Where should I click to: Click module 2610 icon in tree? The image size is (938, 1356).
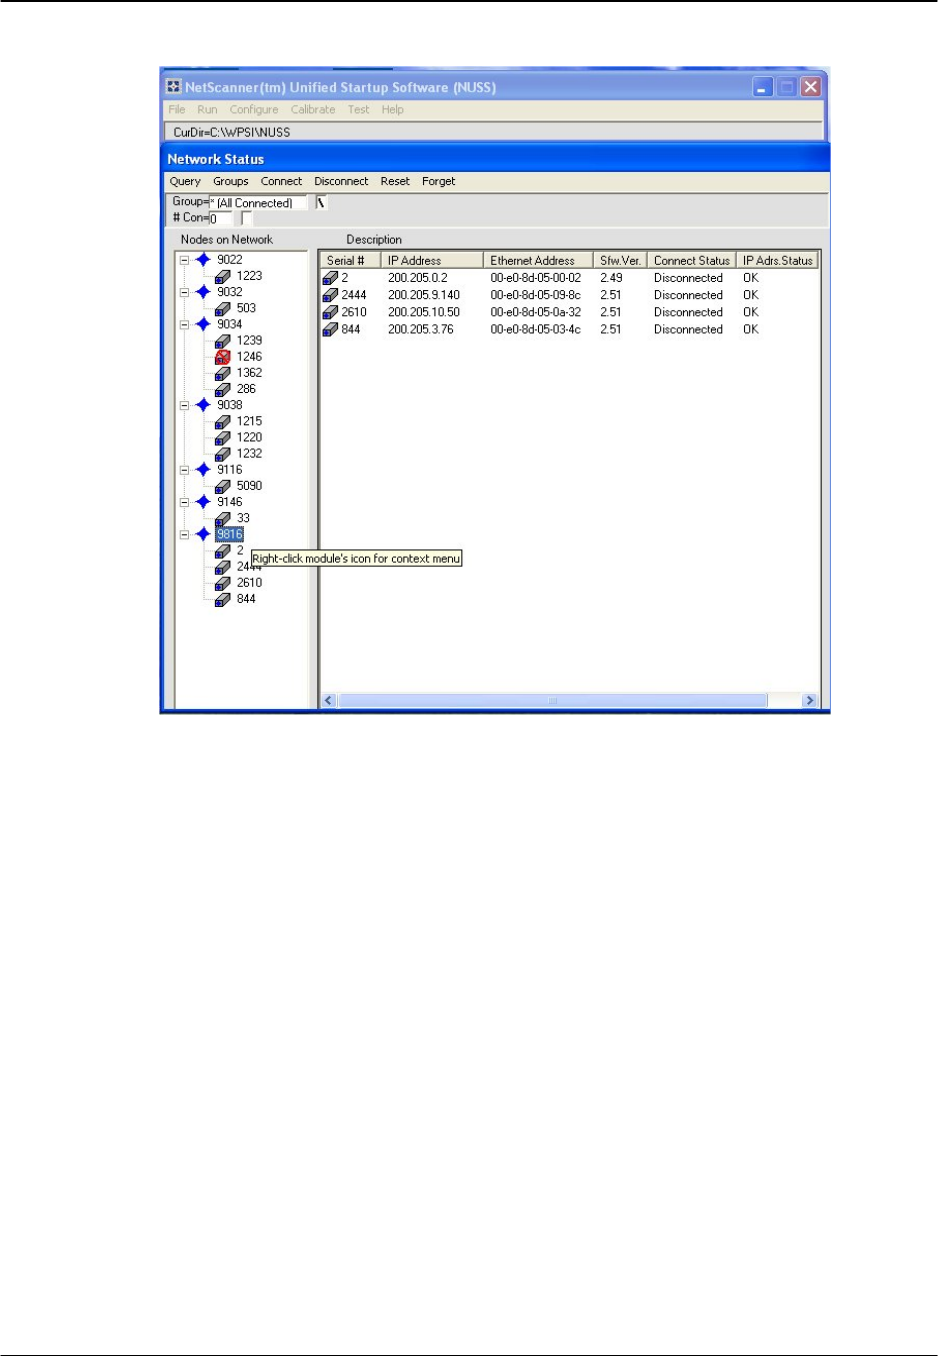[x=223, y=583]
